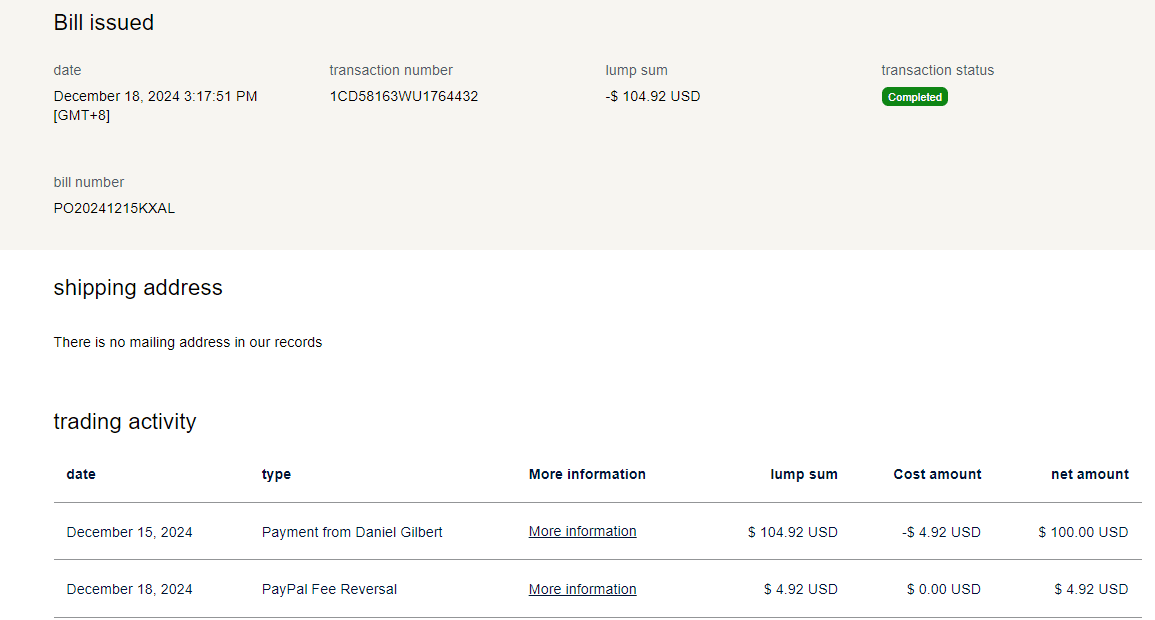Viewport: 1155px width, 620px height.
Task: Click the no mailing address message
Action: point(188,343)
